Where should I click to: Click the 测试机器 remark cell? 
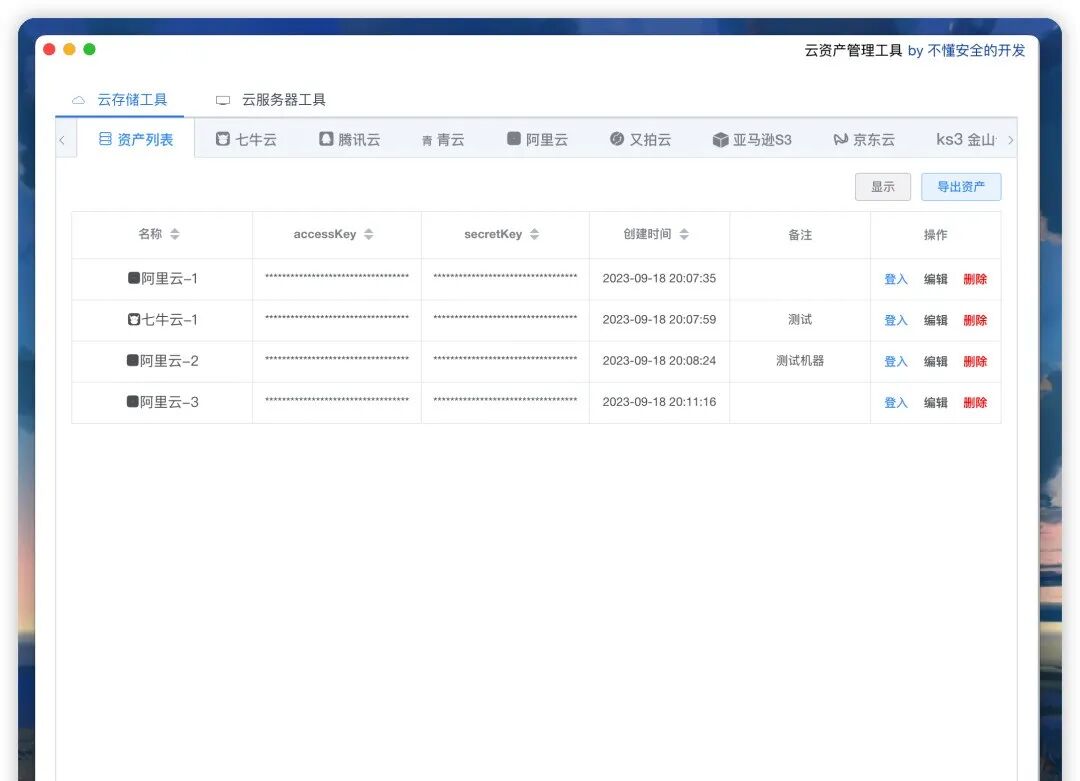click(x=800, y=360)
